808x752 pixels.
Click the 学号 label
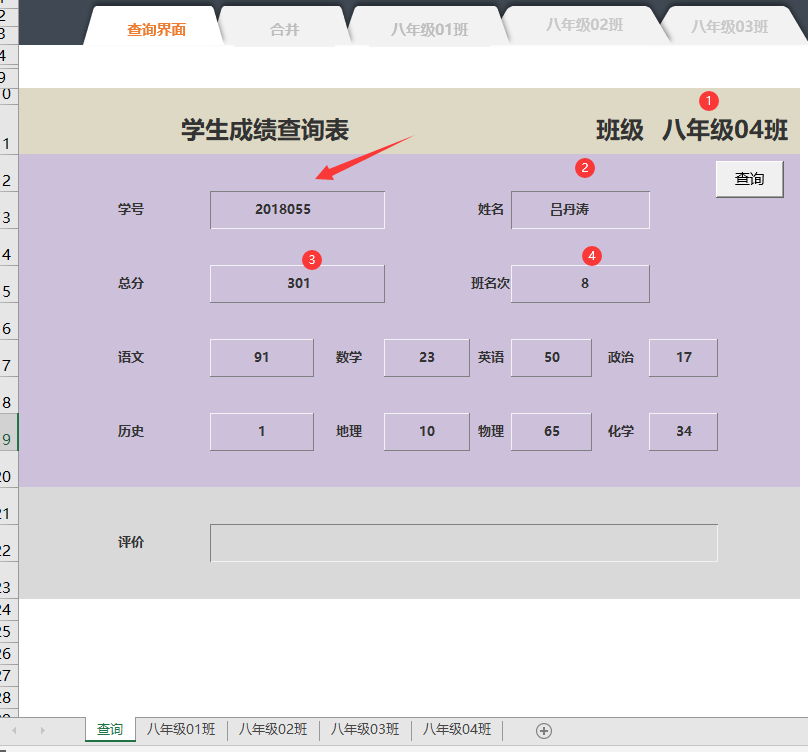[x=131, y=209]
